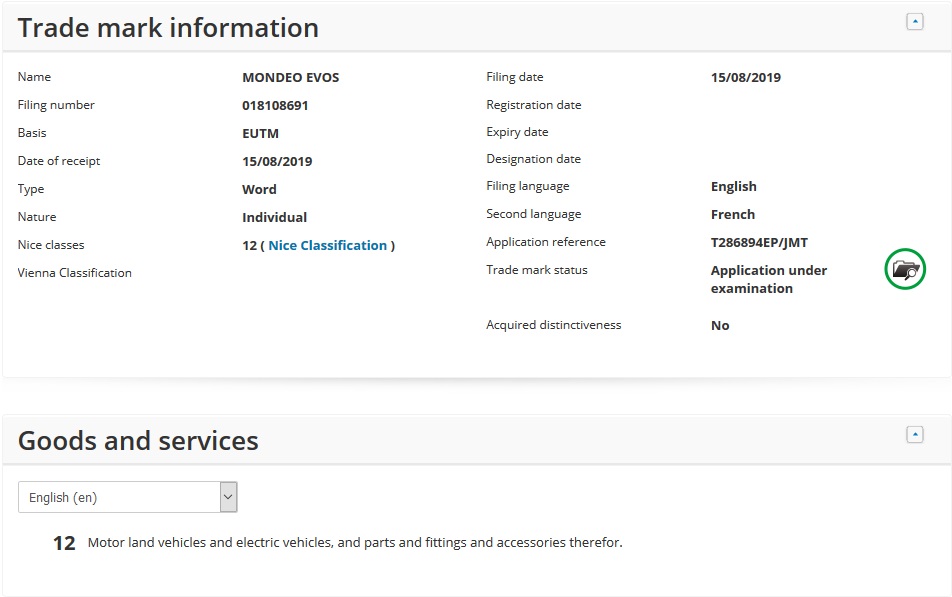
Task: Click the Goods and services heading
Action: tap(138, 440)
